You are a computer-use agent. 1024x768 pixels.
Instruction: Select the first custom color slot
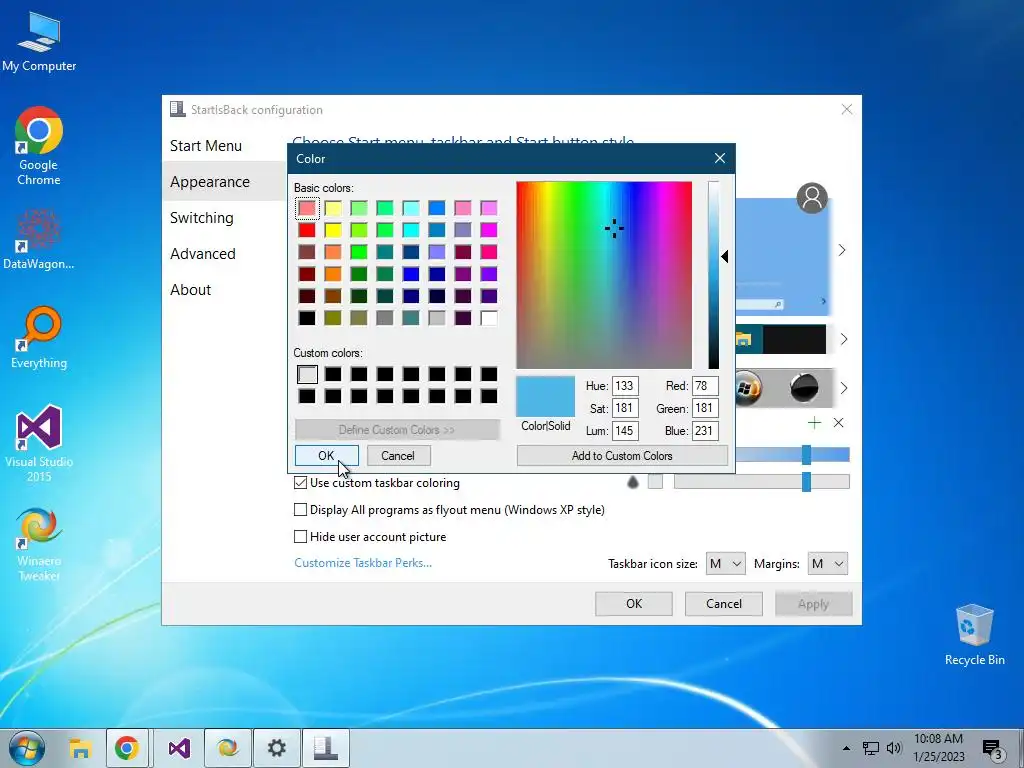click(x=307, y=374)
